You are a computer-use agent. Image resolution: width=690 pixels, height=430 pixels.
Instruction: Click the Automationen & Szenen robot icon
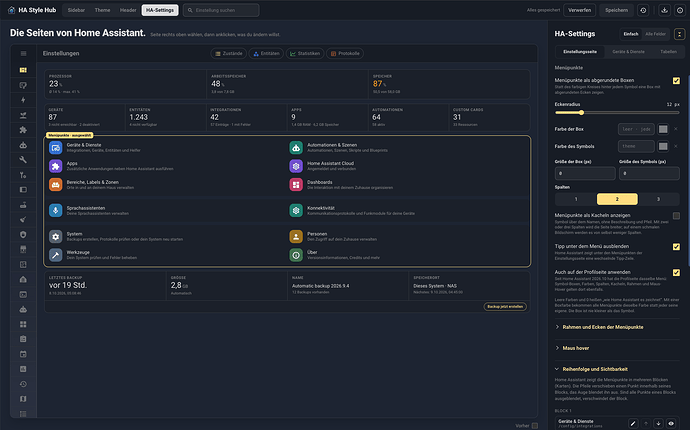[x=296, y=147]
